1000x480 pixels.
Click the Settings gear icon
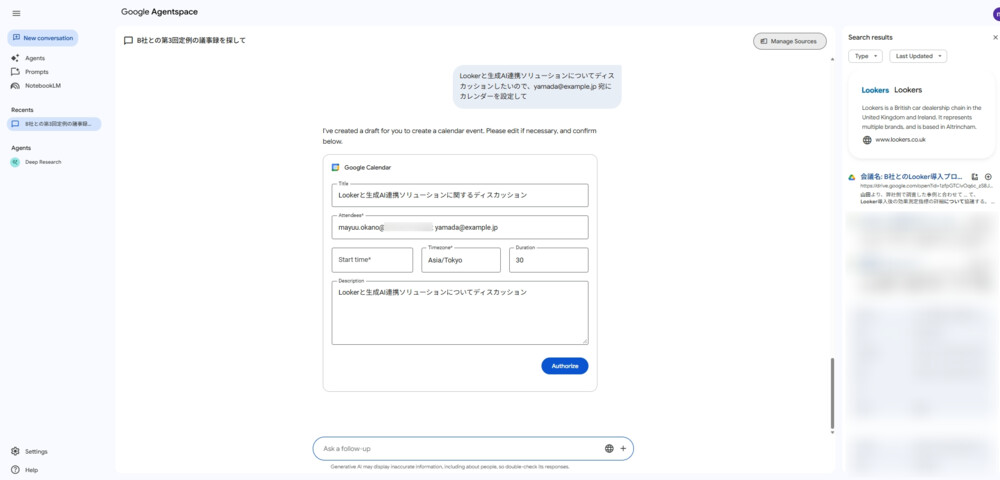15,451
